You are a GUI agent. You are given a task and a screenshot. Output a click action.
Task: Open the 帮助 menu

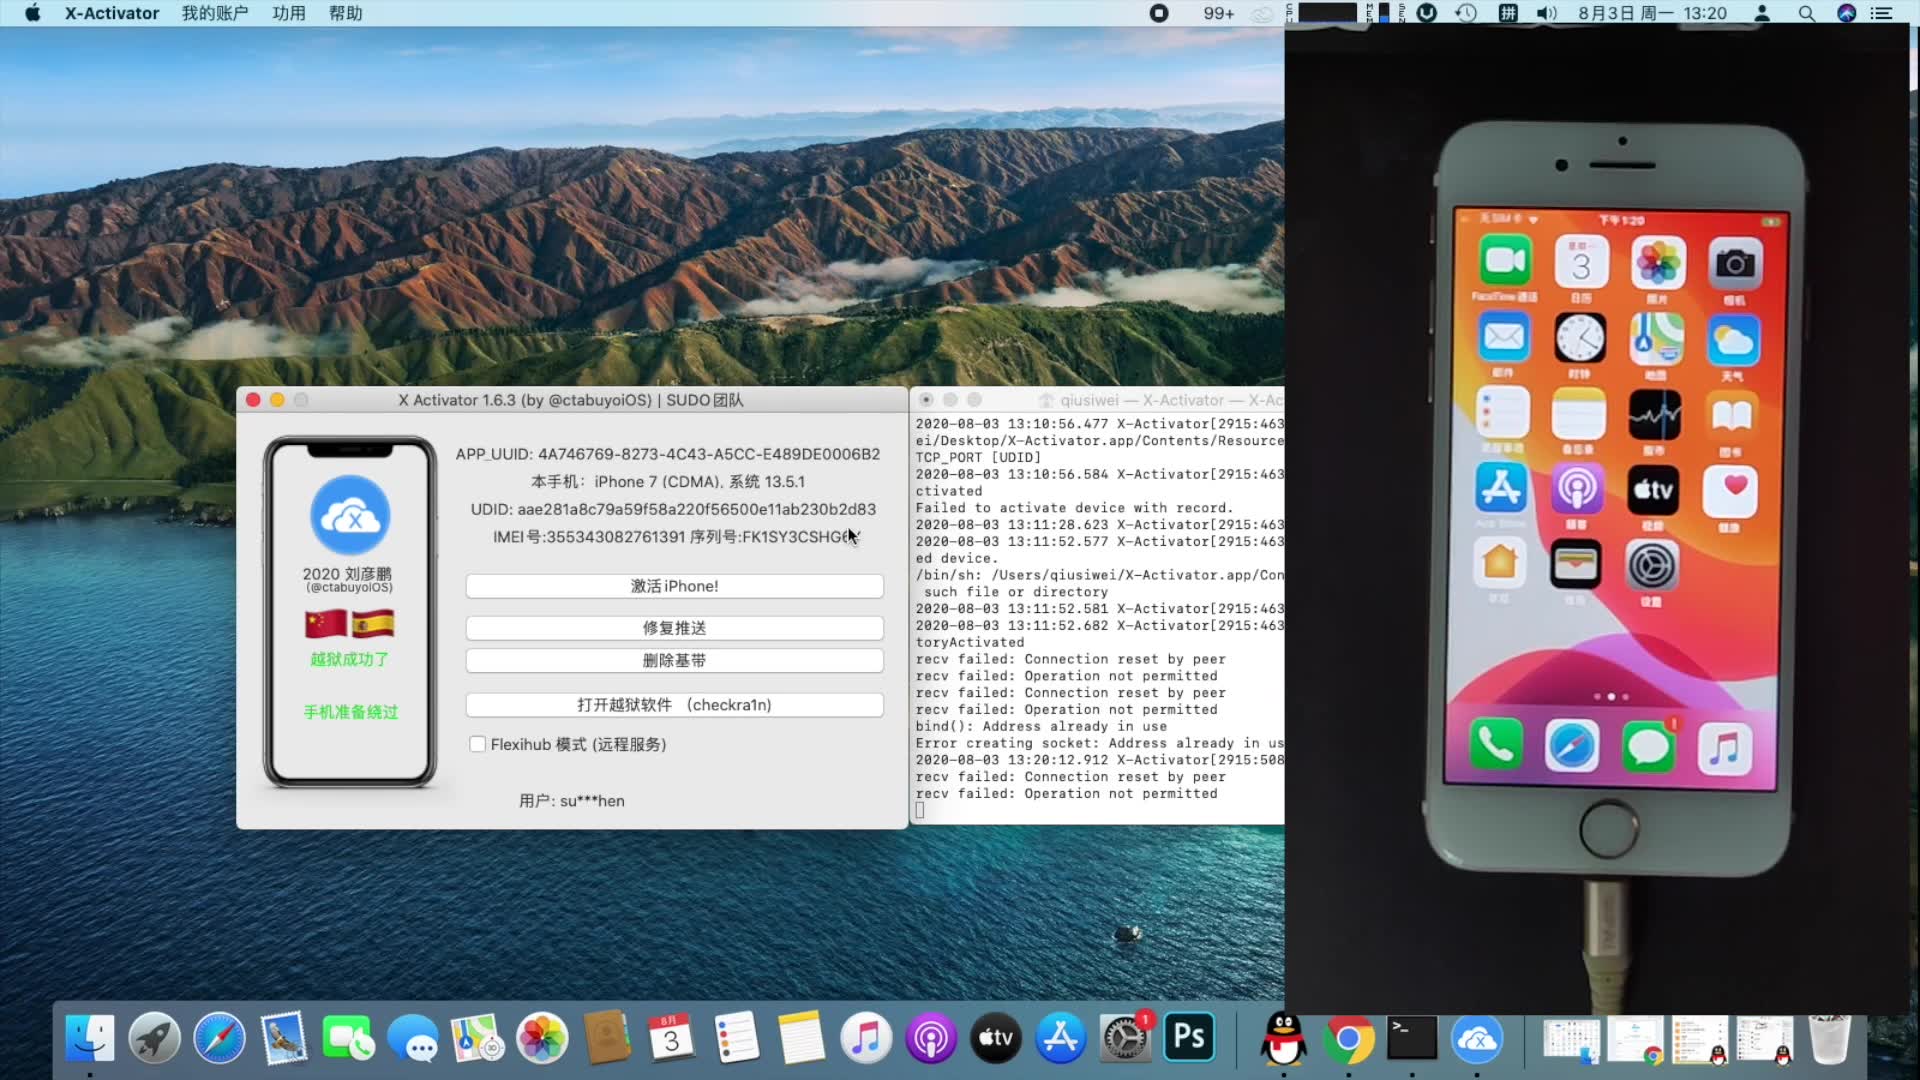pyautogui.click(x=346, y=13)
